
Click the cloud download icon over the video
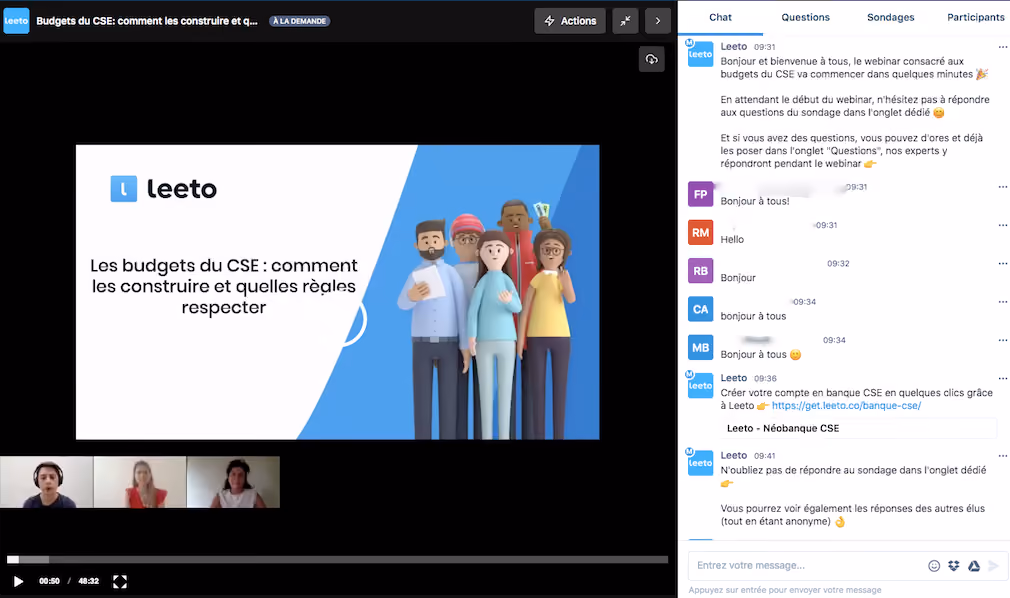click(652, 59)
